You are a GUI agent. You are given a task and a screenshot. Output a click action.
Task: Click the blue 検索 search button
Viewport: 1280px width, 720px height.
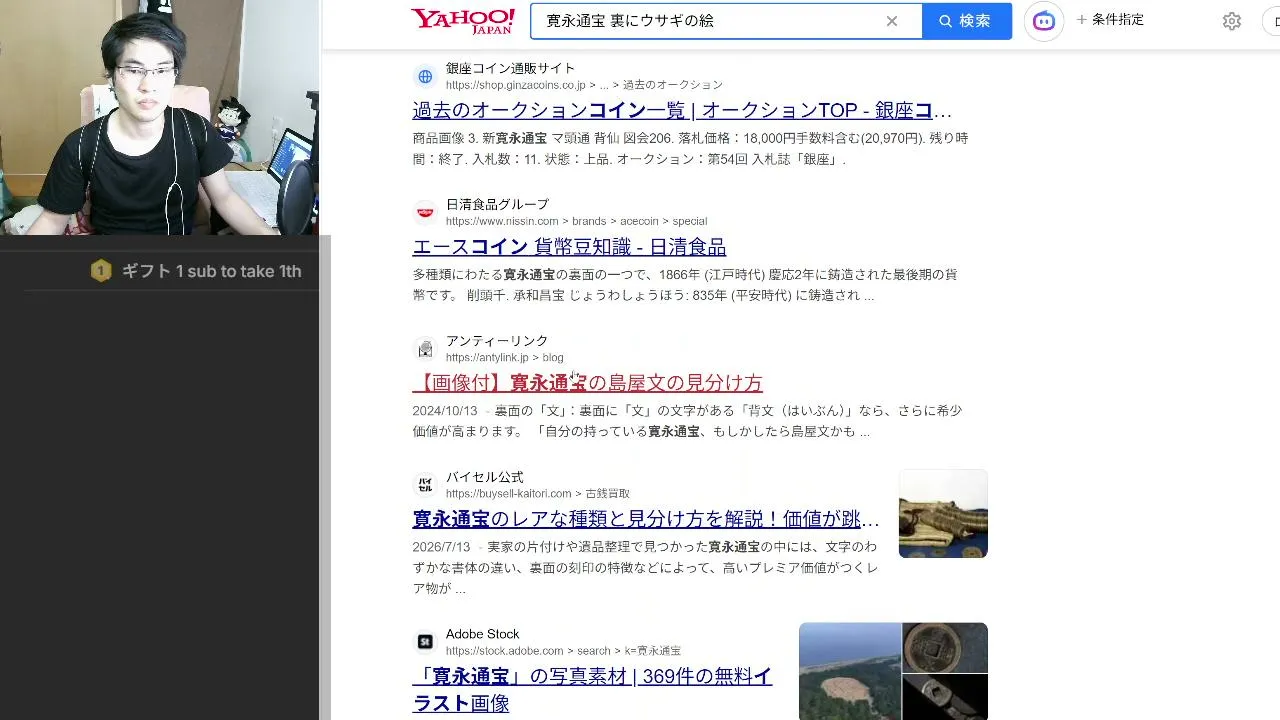point(966,21)
